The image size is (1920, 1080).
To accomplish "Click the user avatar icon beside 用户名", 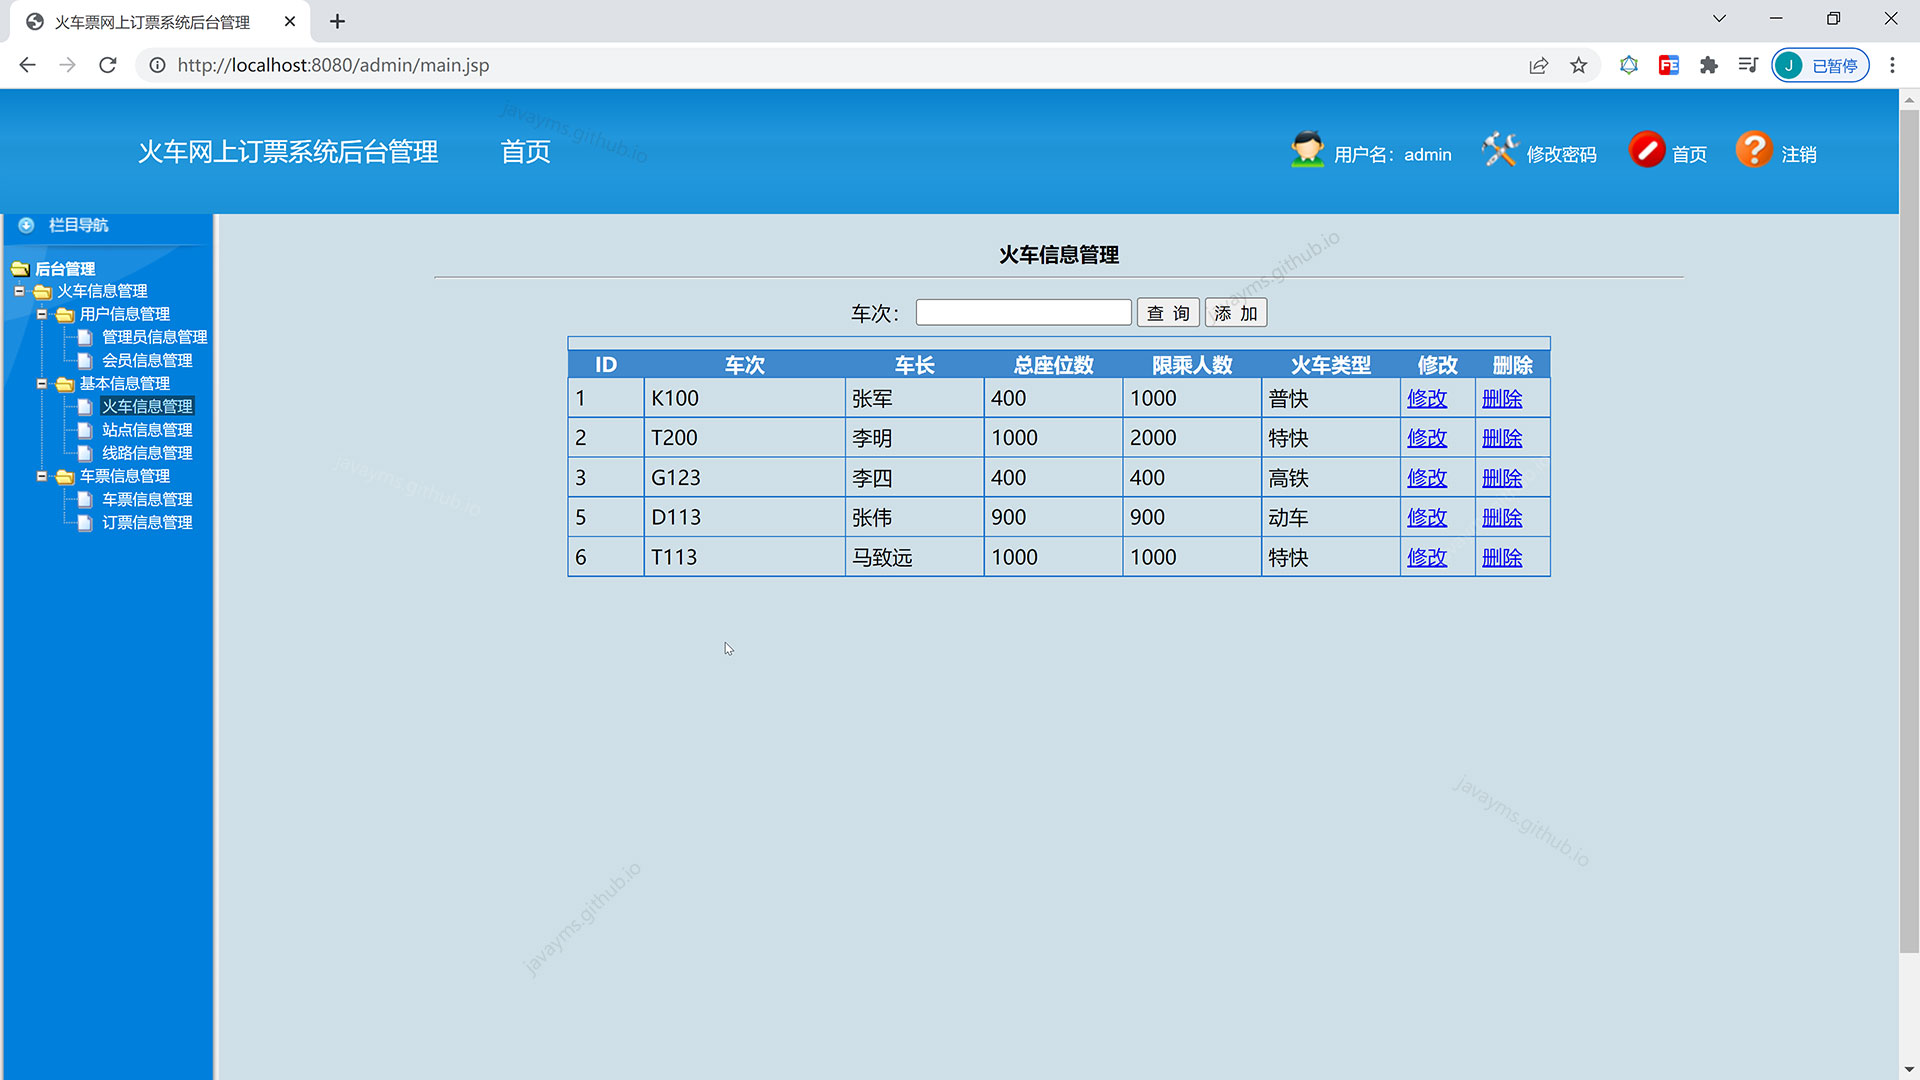I will click(1307, 150).
